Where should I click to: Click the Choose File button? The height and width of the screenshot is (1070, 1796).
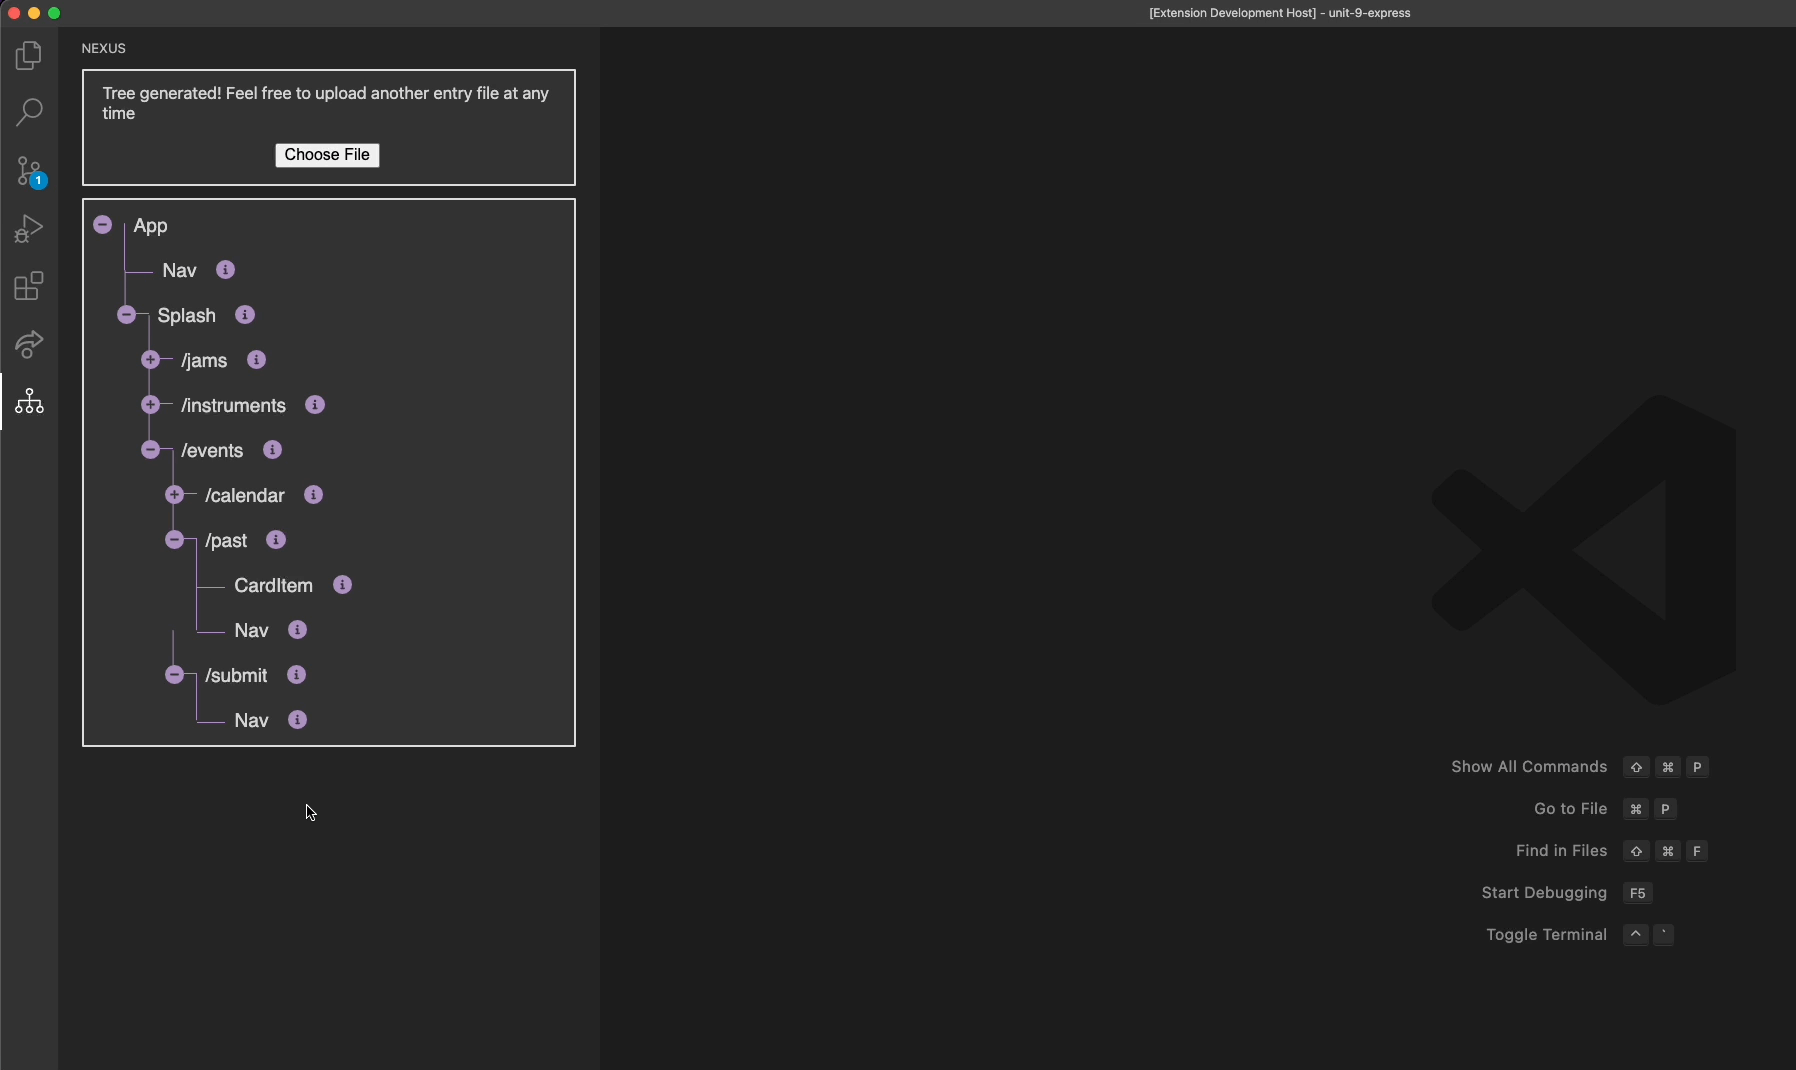[328, 155]
